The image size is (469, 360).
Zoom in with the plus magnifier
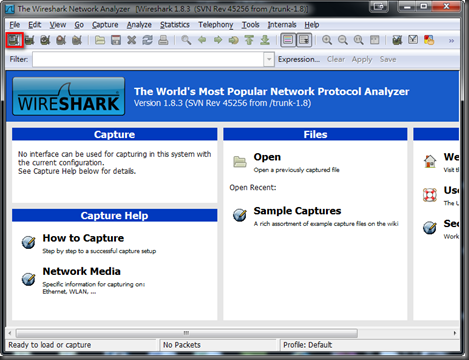[x=327, y=40]
